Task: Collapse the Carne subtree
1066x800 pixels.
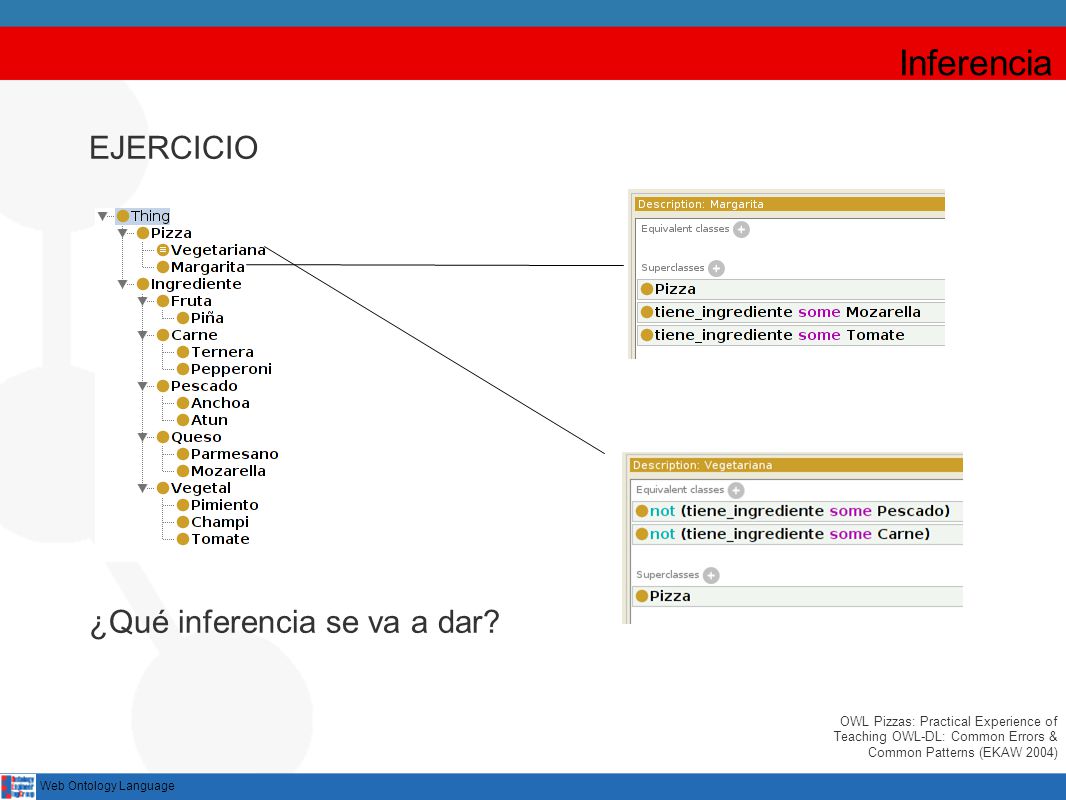Action: [x=143, y=335]
